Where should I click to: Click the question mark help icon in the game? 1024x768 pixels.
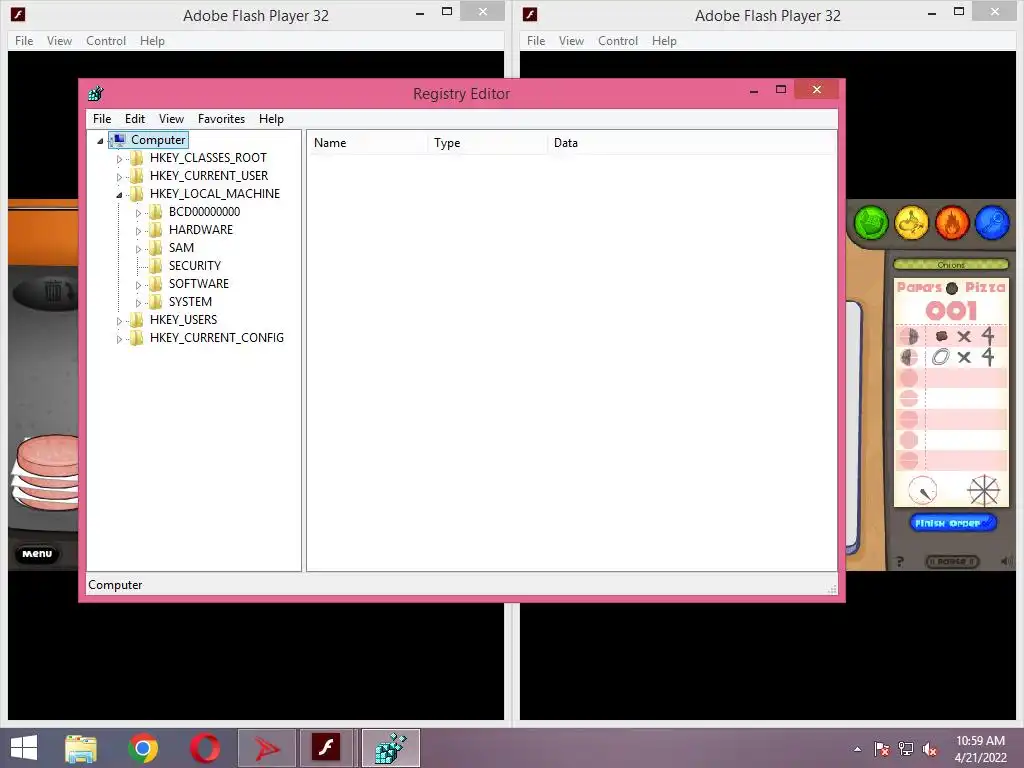click(899, 562)
